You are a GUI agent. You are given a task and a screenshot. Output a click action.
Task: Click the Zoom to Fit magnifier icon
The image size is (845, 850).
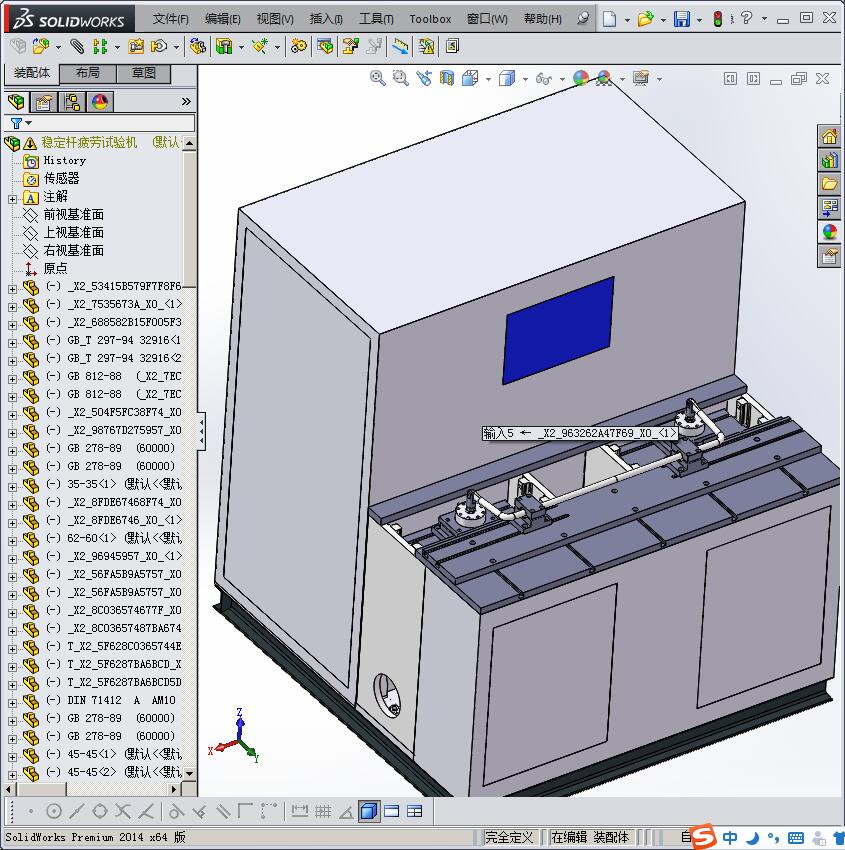[x=378, y=79]
